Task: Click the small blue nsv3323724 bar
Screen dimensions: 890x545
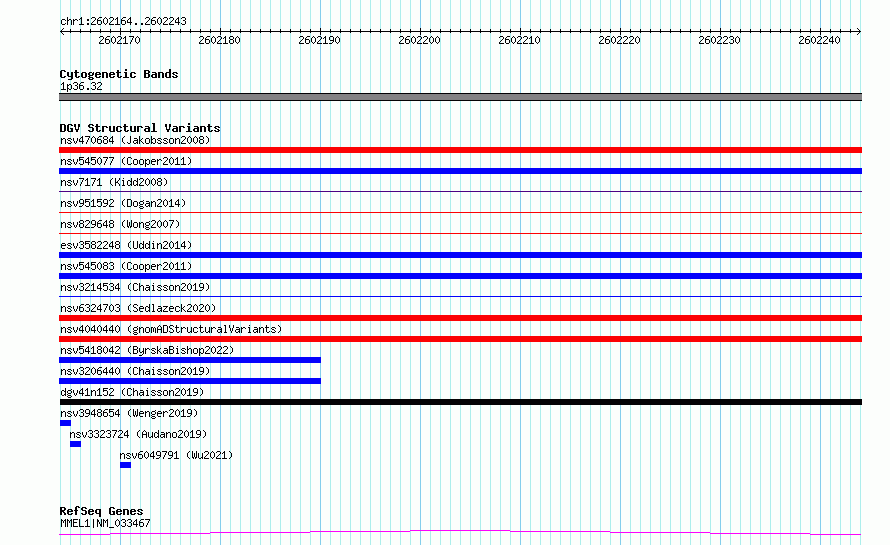Action: [75, 444]
